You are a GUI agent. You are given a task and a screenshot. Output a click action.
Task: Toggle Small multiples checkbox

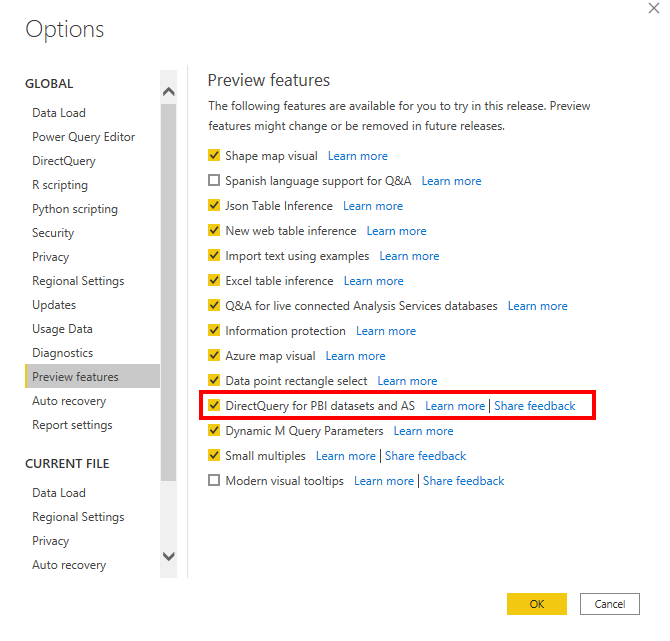point(214,455)
